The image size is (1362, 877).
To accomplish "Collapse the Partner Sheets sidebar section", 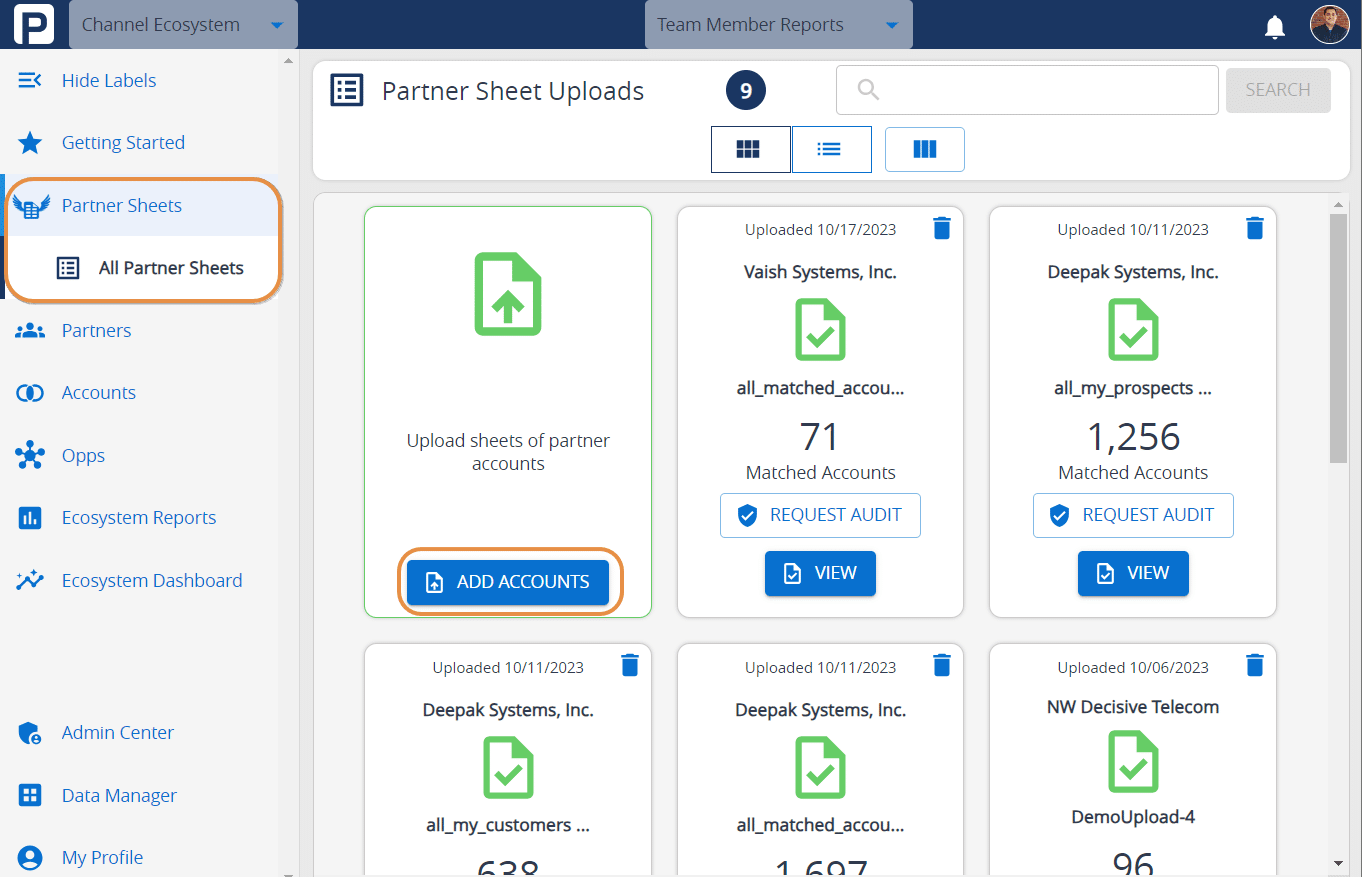I will pyautogui.click(x=122, y=205).
